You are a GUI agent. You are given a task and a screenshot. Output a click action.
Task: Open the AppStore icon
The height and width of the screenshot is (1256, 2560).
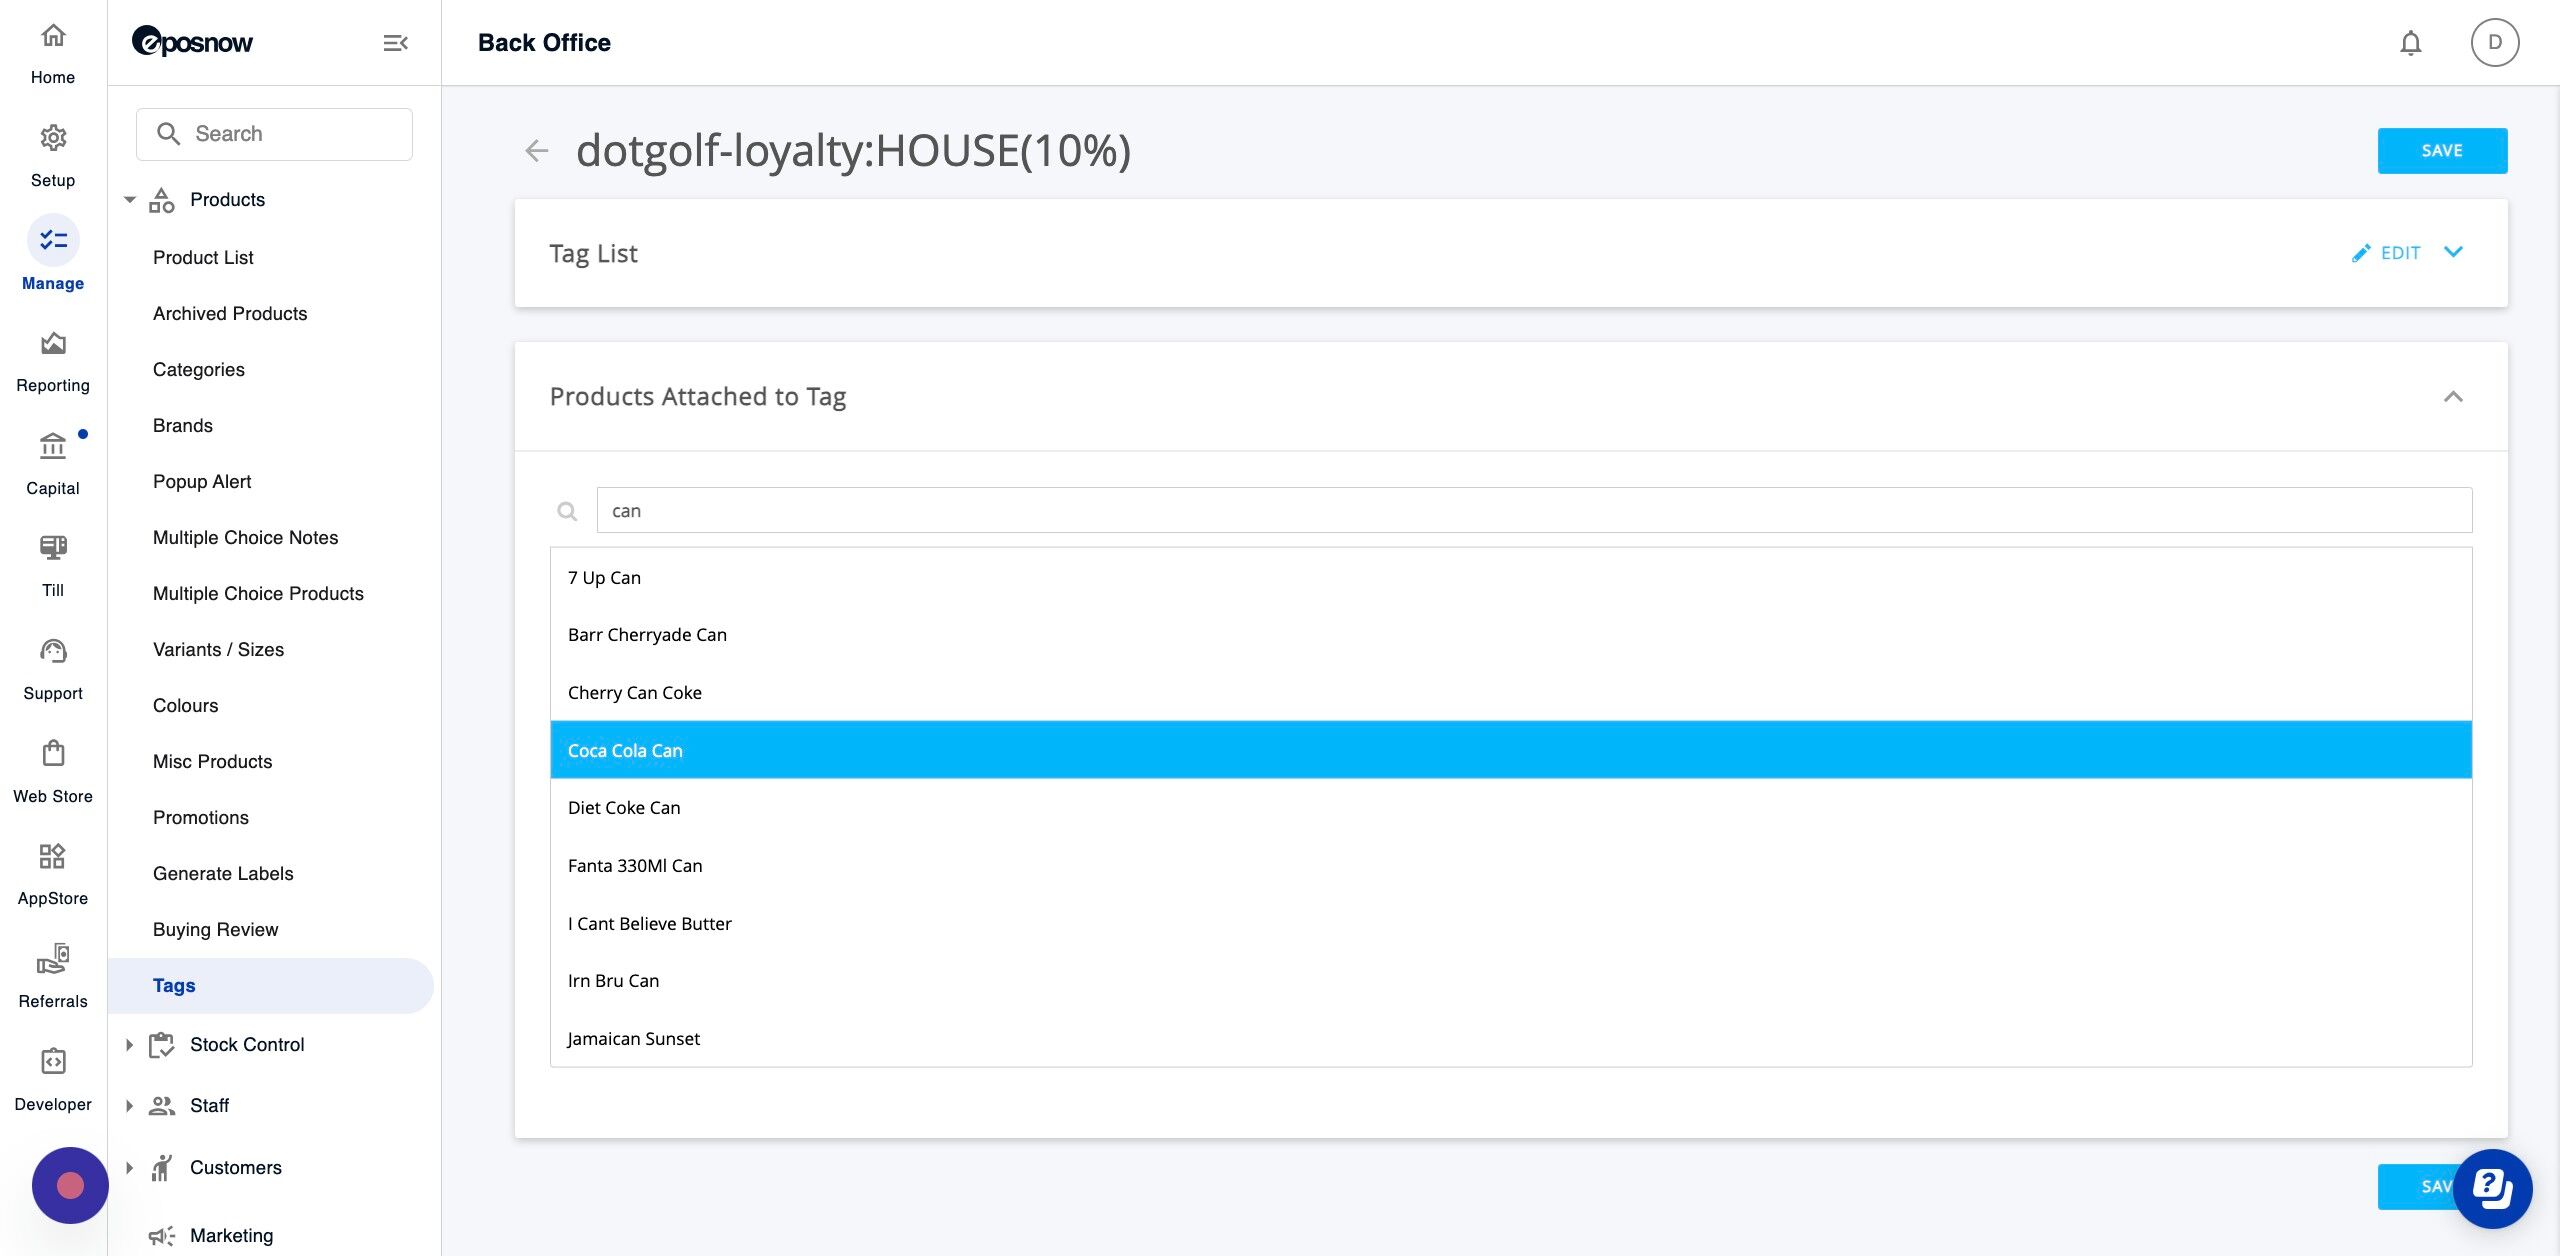pos(53,856)
